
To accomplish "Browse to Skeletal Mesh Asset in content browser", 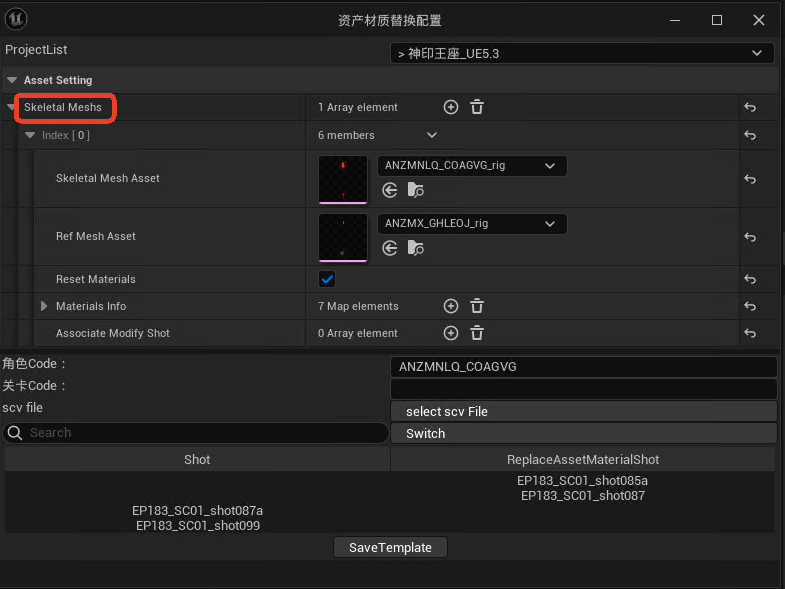I will pyautogui.click(x=416, y=190).
